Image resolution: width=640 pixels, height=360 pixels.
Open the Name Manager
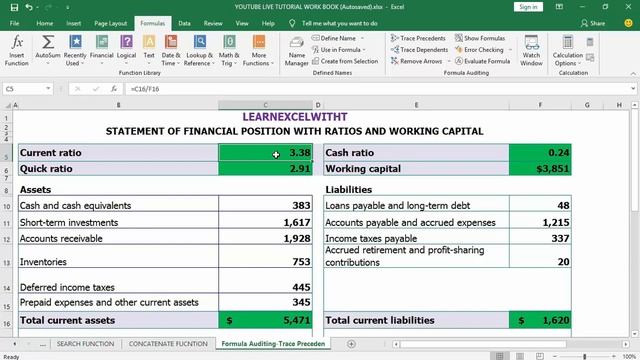coord(296,51)
